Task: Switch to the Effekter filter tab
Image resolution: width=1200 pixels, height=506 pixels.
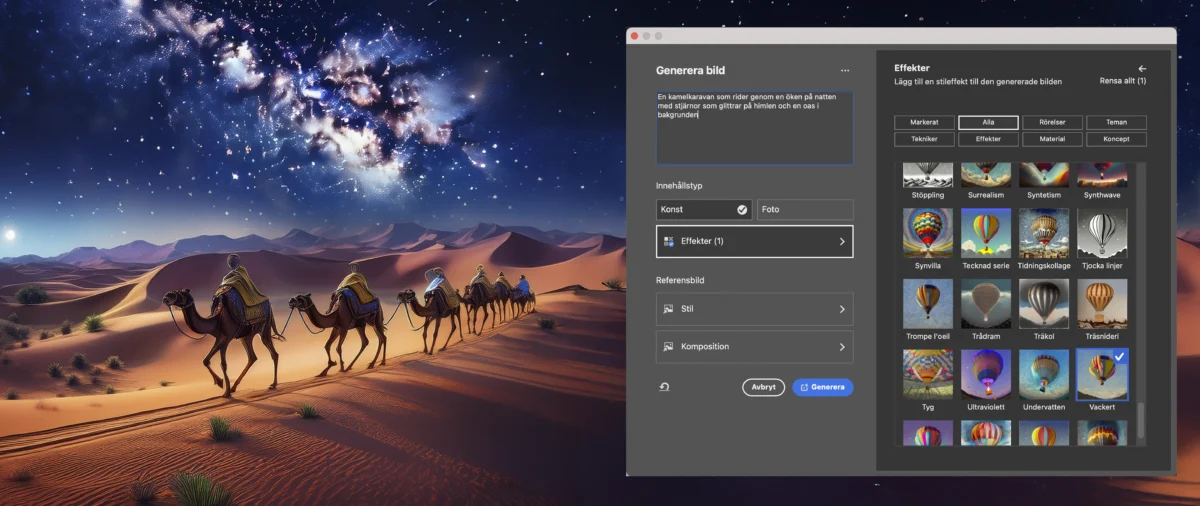Action: (988, 139)
